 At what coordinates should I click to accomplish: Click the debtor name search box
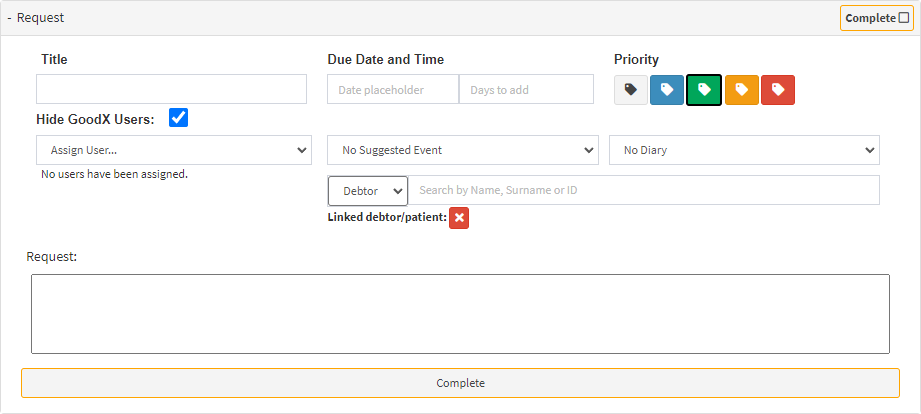coord(644,190)
